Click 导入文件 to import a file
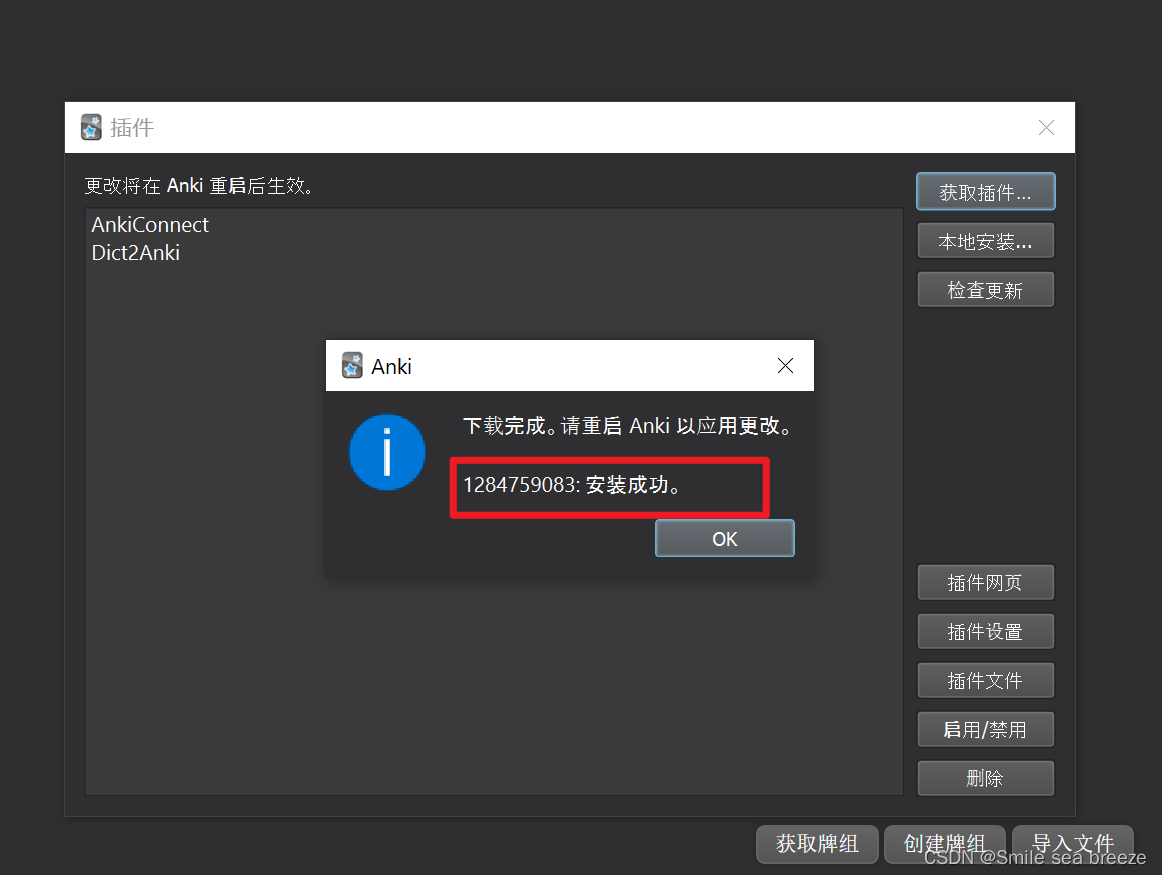Viewport: 1162px width, 875px height. click(1072, 844)
